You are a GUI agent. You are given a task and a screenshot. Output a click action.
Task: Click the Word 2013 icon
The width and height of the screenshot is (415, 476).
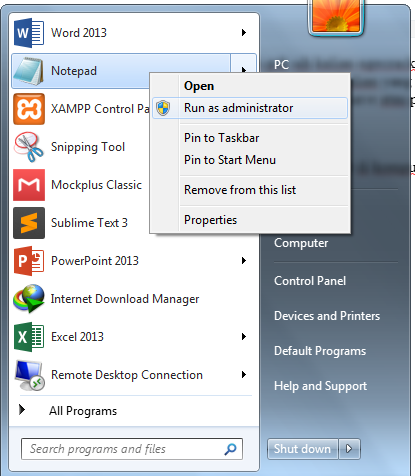[x=29, y=33]
